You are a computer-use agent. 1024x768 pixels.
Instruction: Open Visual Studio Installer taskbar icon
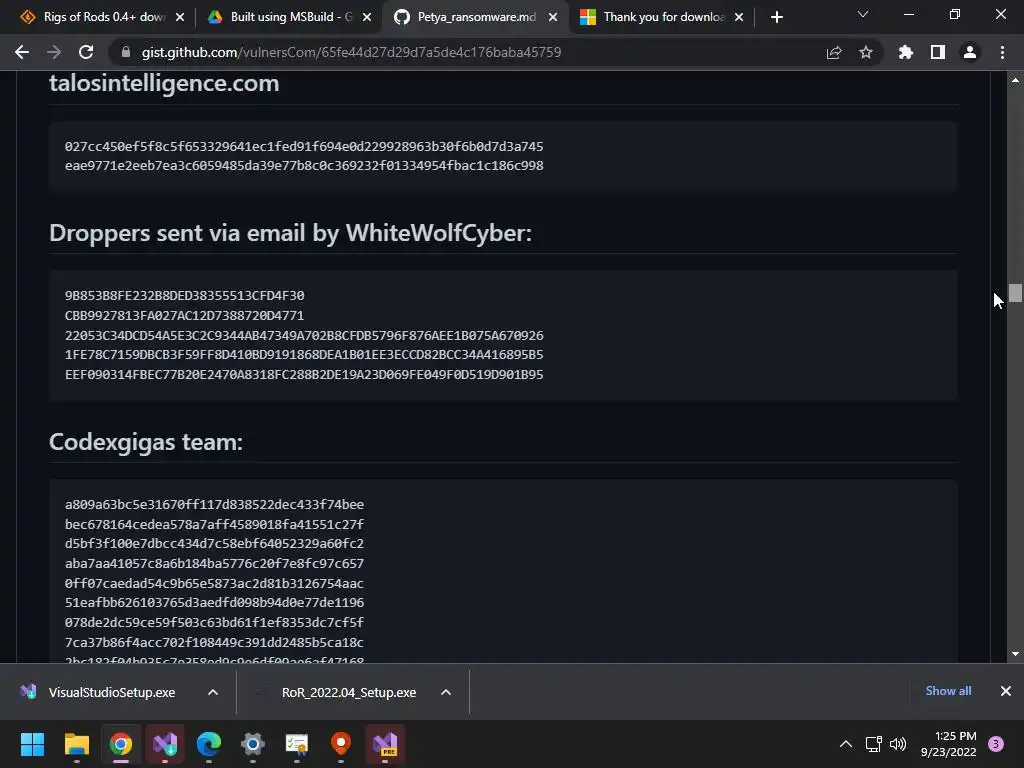click(x=165, y=744)
